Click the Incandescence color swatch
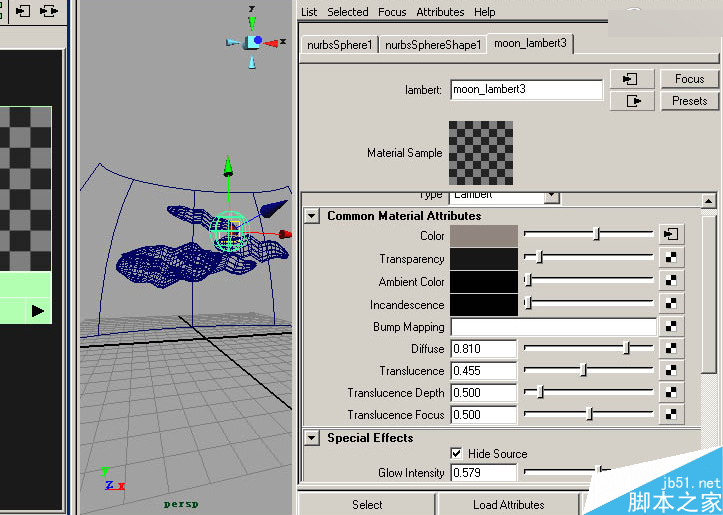This screenshot has height=515, width=723. (484, 305)
